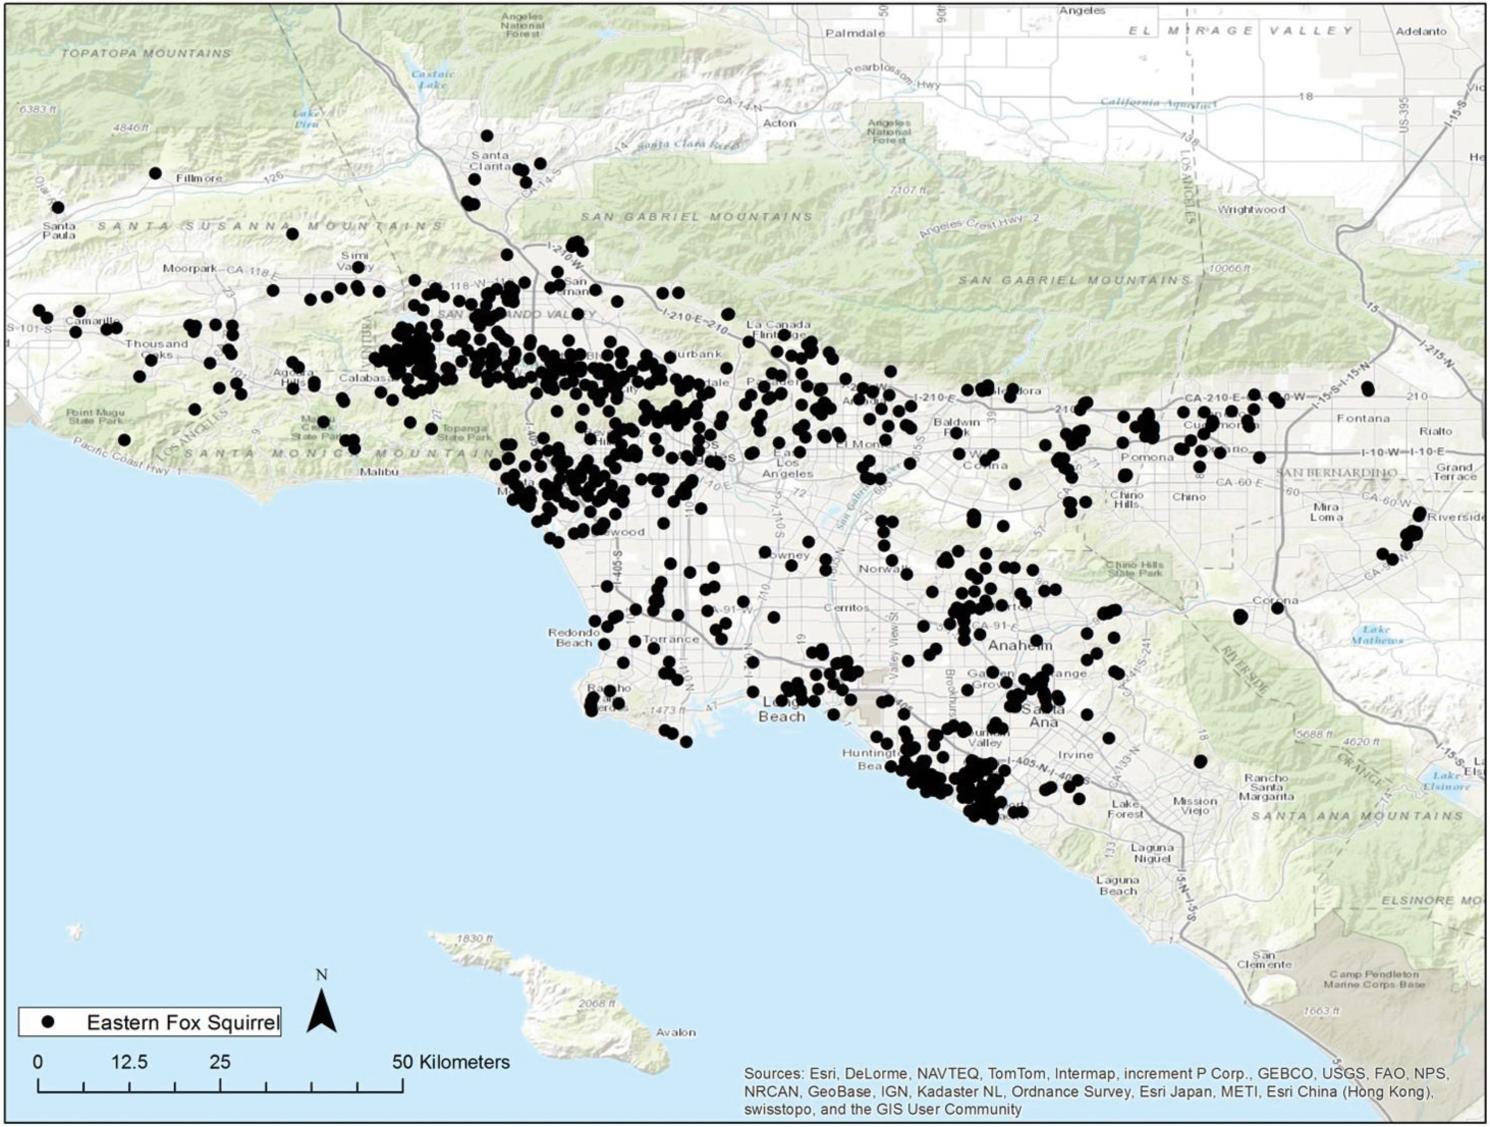Click the 12.5 scale bar value
1490x1127 pixels.
pyautogui.click(x=129, y=1062)
